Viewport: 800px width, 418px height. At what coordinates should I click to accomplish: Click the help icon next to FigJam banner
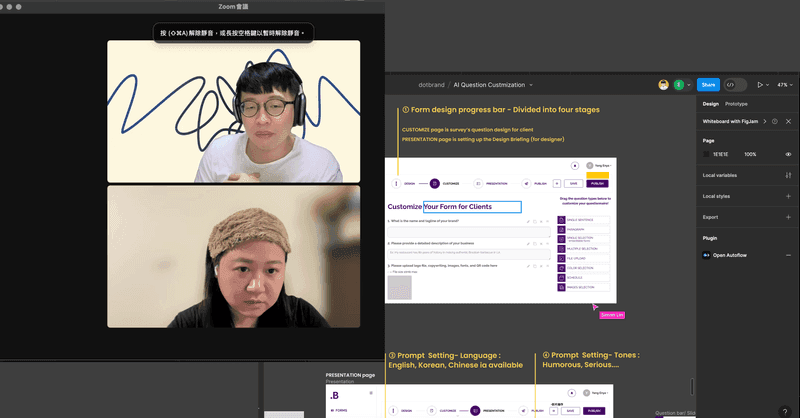tap(775, 121)
